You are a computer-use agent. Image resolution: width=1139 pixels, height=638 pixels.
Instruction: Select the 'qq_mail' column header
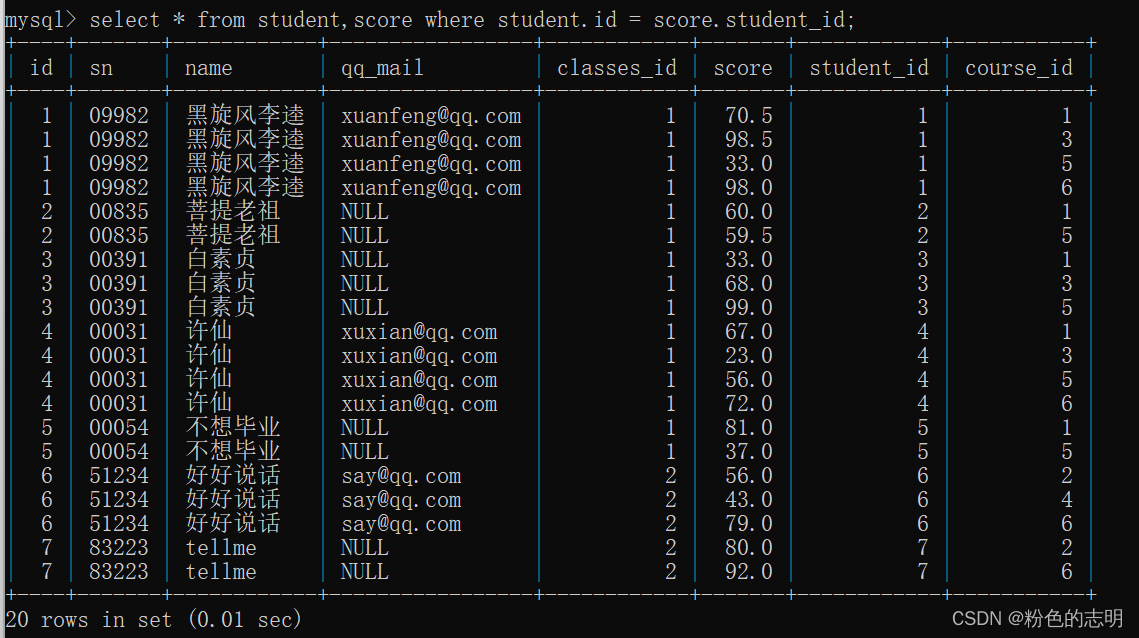(382, 68)
